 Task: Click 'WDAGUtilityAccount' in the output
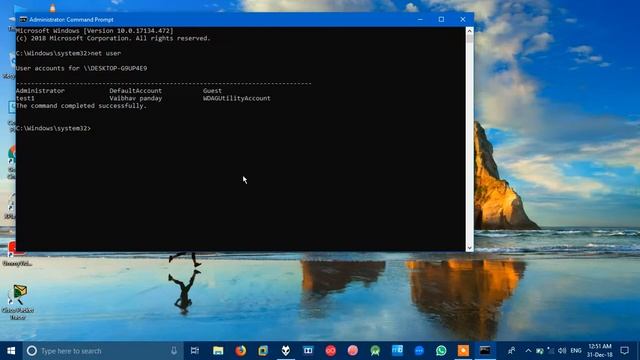pyautogui.click(x=237, y=98)
